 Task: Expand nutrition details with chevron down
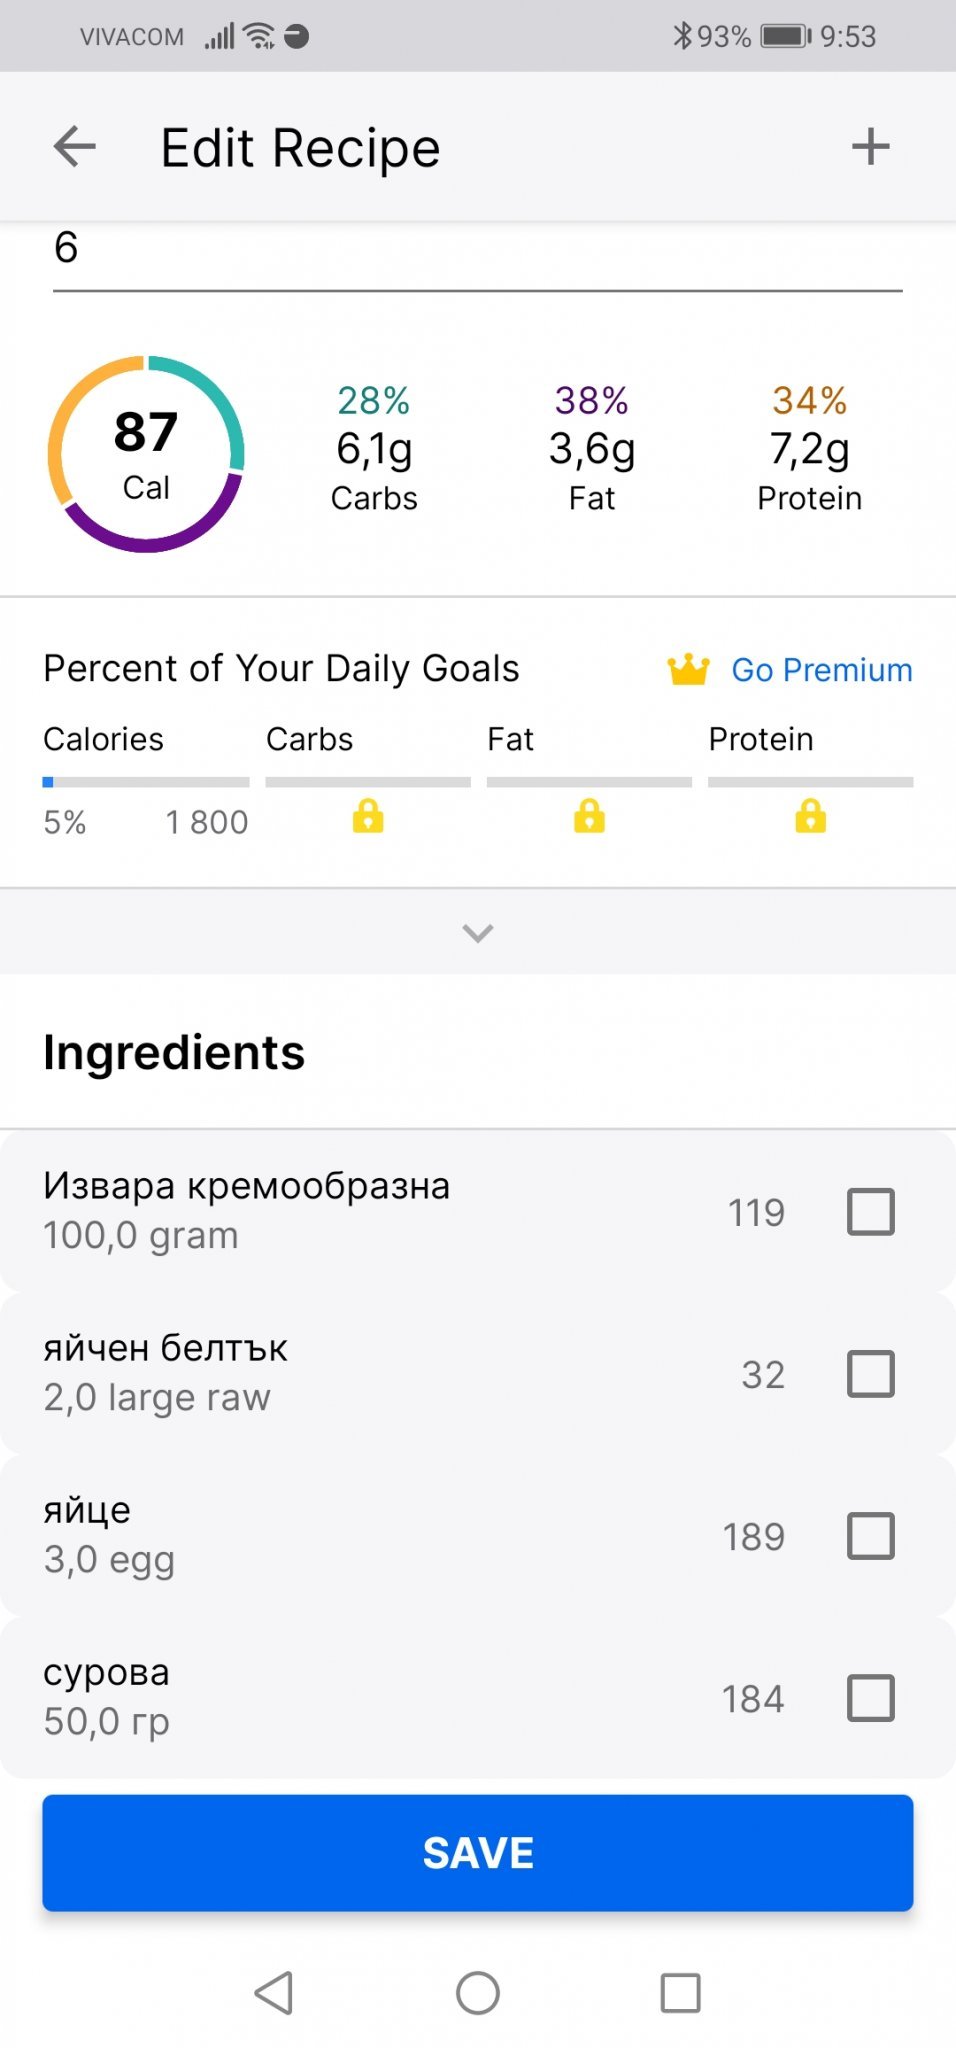pyautogui.click(x=478, y=933)
